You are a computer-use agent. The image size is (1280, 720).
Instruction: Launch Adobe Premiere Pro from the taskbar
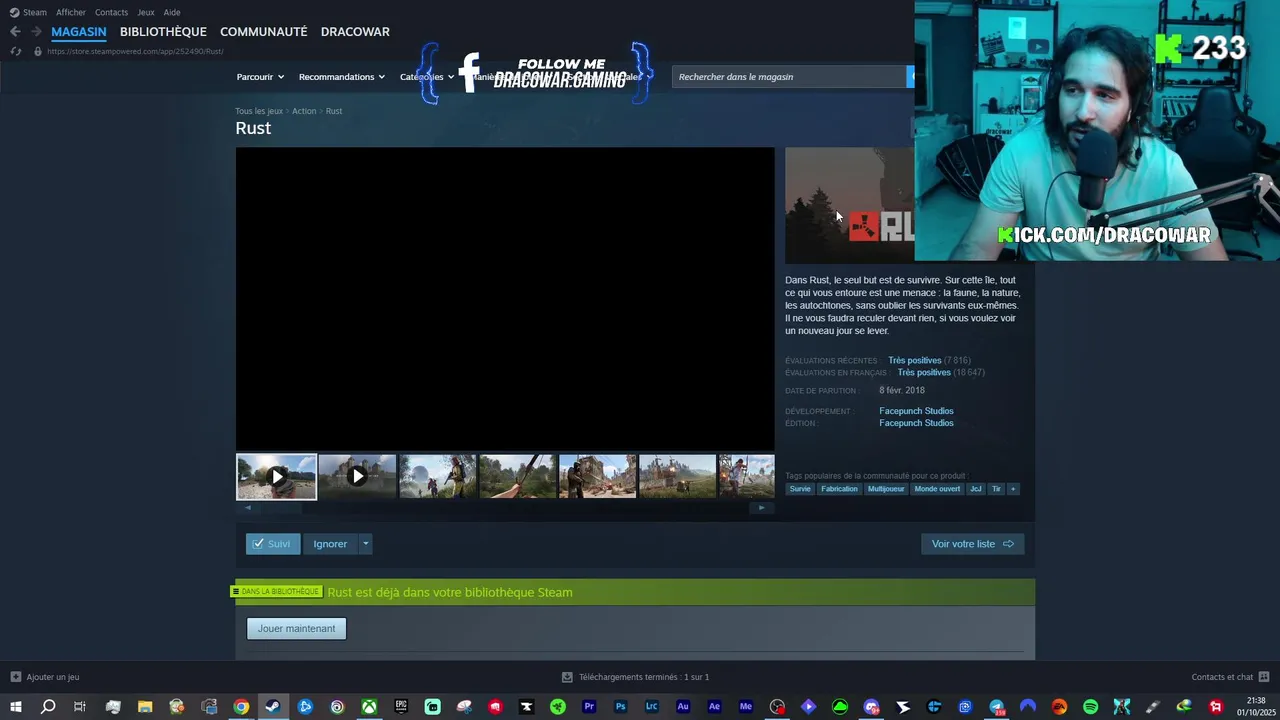[x=589, y=707]
